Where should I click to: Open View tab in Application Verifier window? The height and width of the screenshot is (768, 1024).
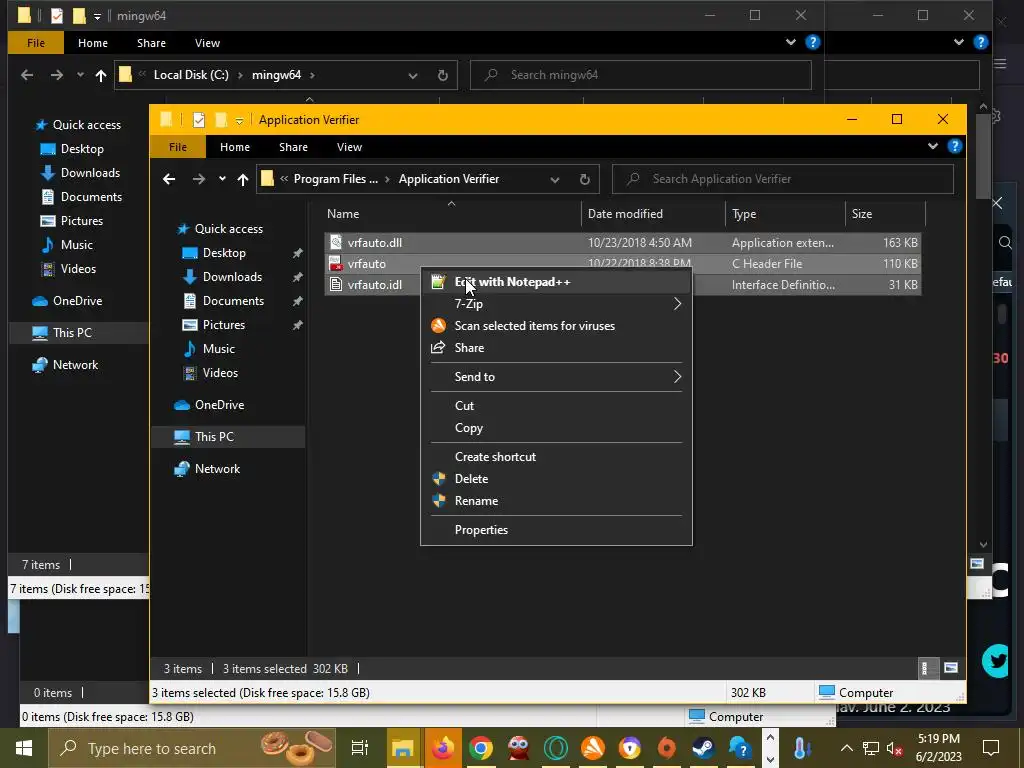(349, 147)
